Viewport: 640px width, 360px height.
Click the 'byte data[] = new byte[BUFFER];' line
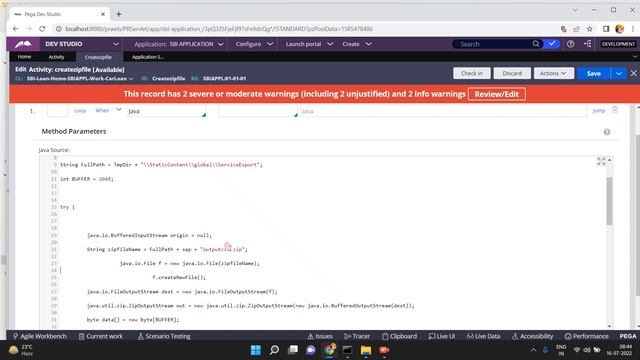(x=133, y=320)
